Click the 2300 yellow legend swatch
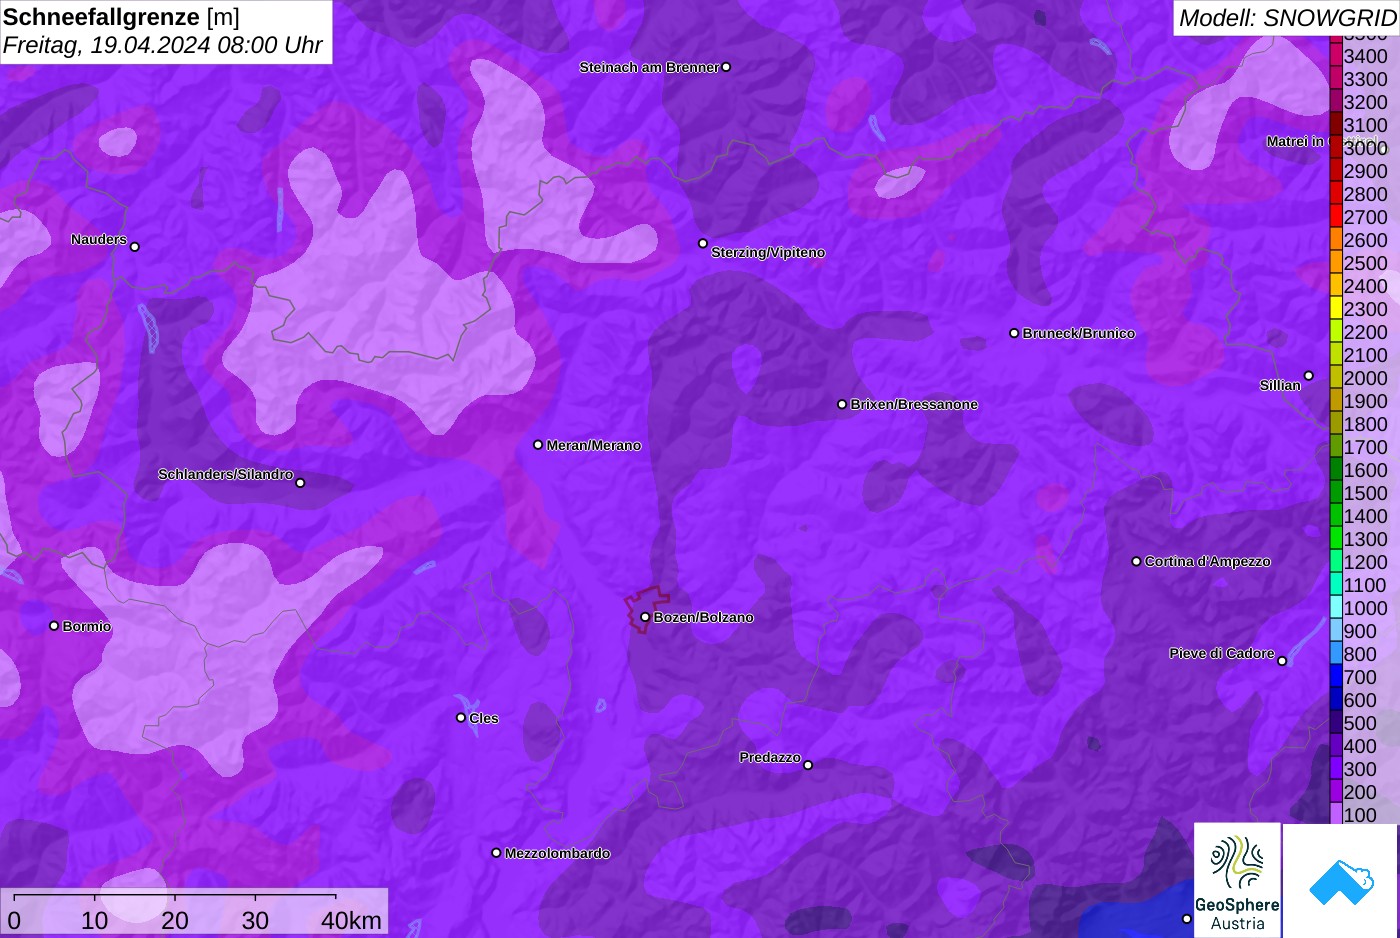 point(1335,309)
